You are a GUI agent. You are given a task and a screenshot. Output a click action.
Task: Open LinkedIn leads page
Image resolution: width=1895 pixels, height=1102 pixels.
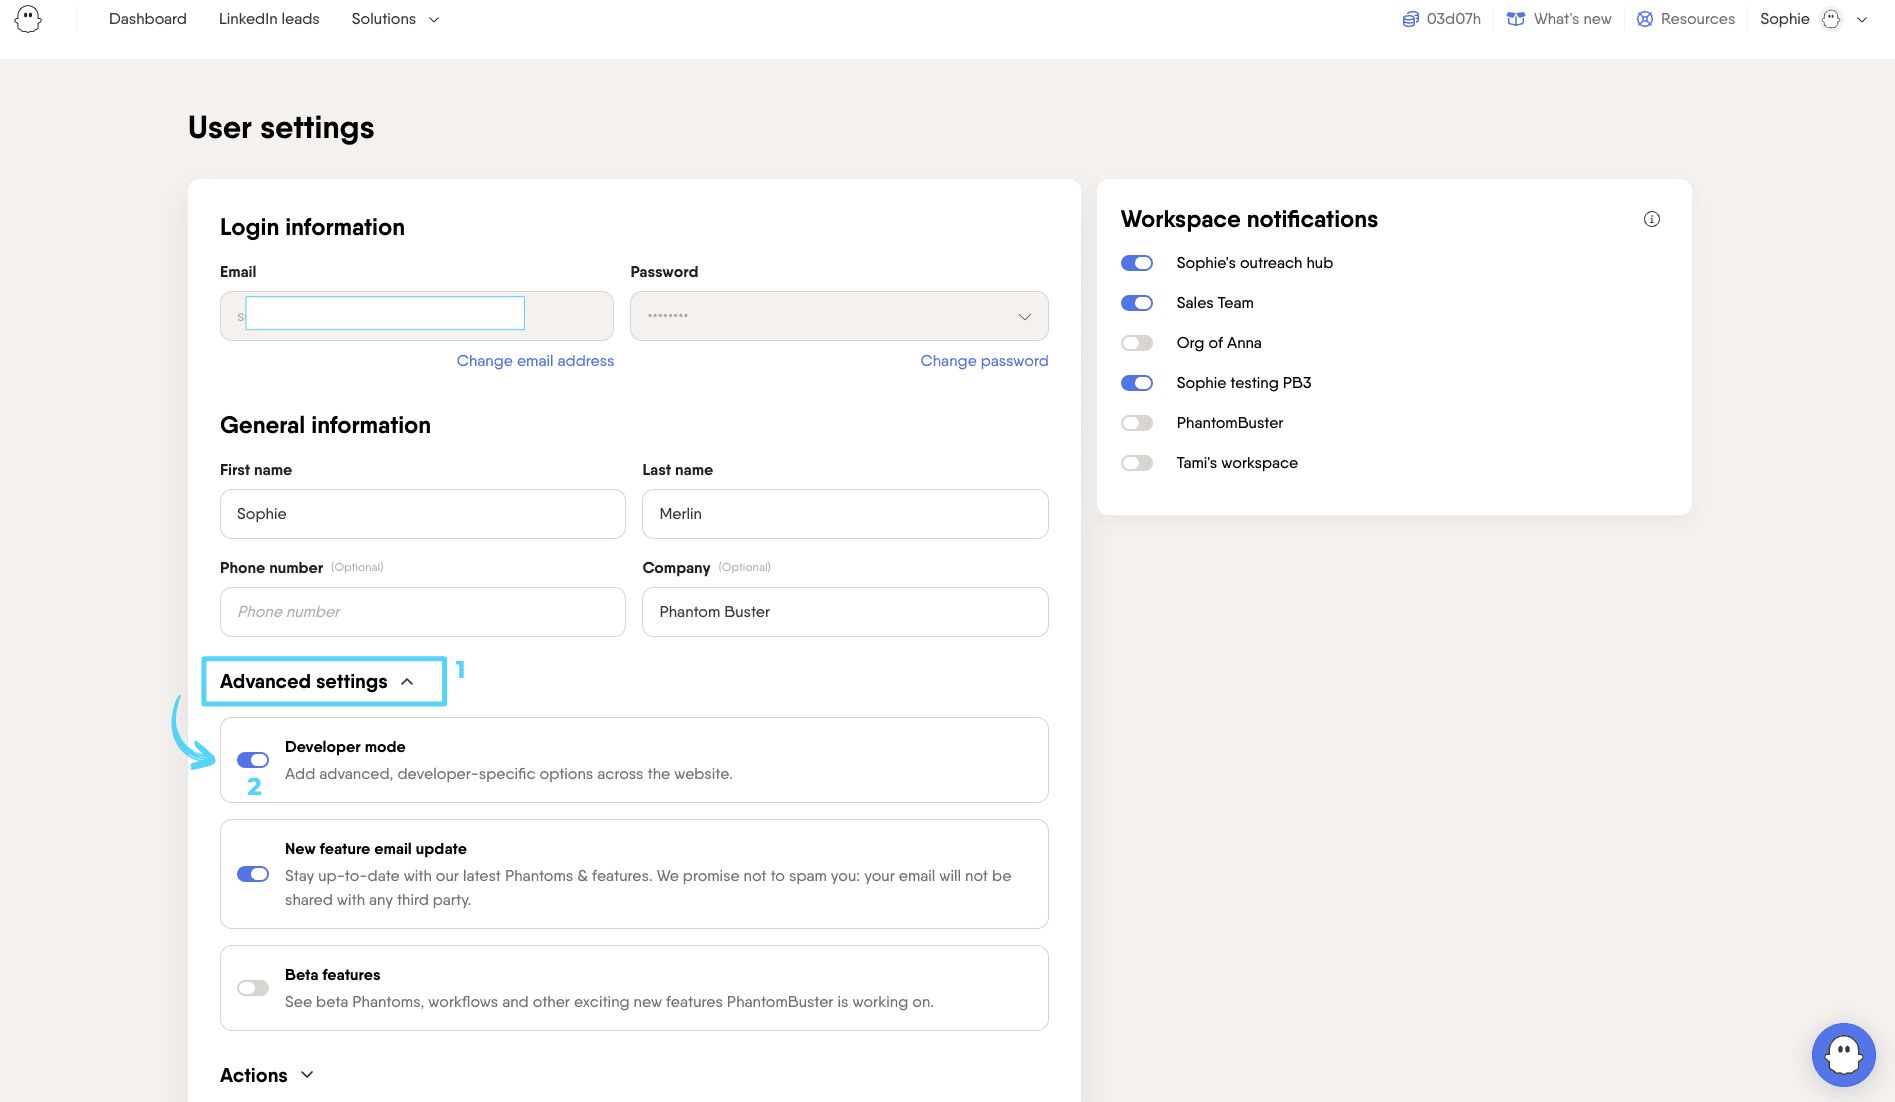269,19
